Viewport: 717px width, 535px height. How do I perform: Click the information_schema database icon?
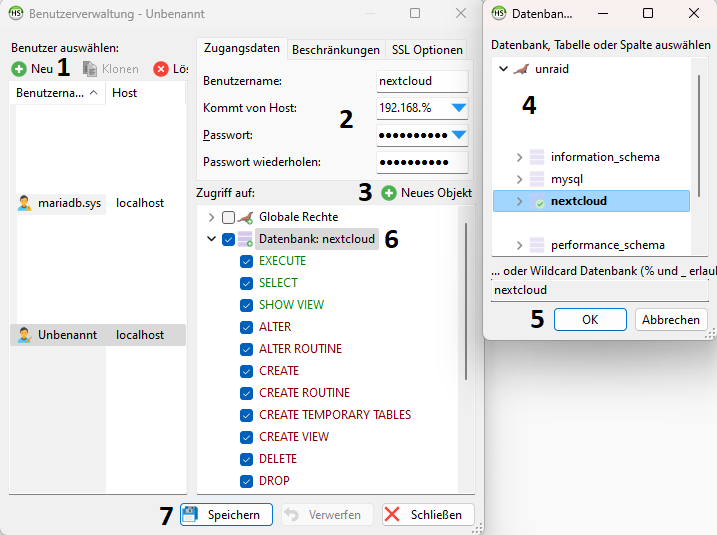pyautogui.click(x=537, y=157)
